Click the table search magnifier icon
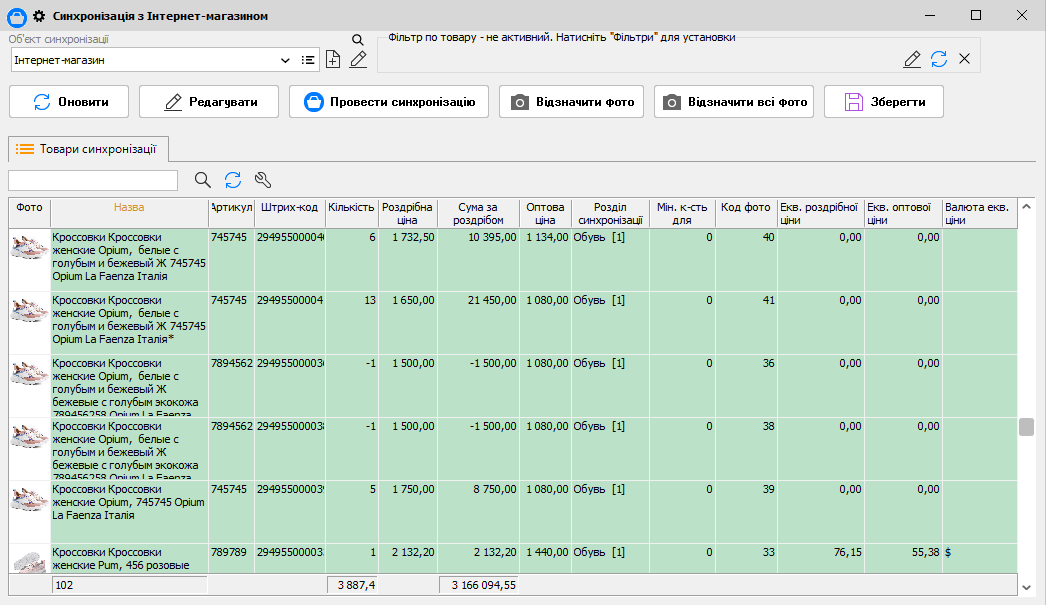The height and width of the screenshot is (605, 1046). pyautogui.click(x=203, y=180)
